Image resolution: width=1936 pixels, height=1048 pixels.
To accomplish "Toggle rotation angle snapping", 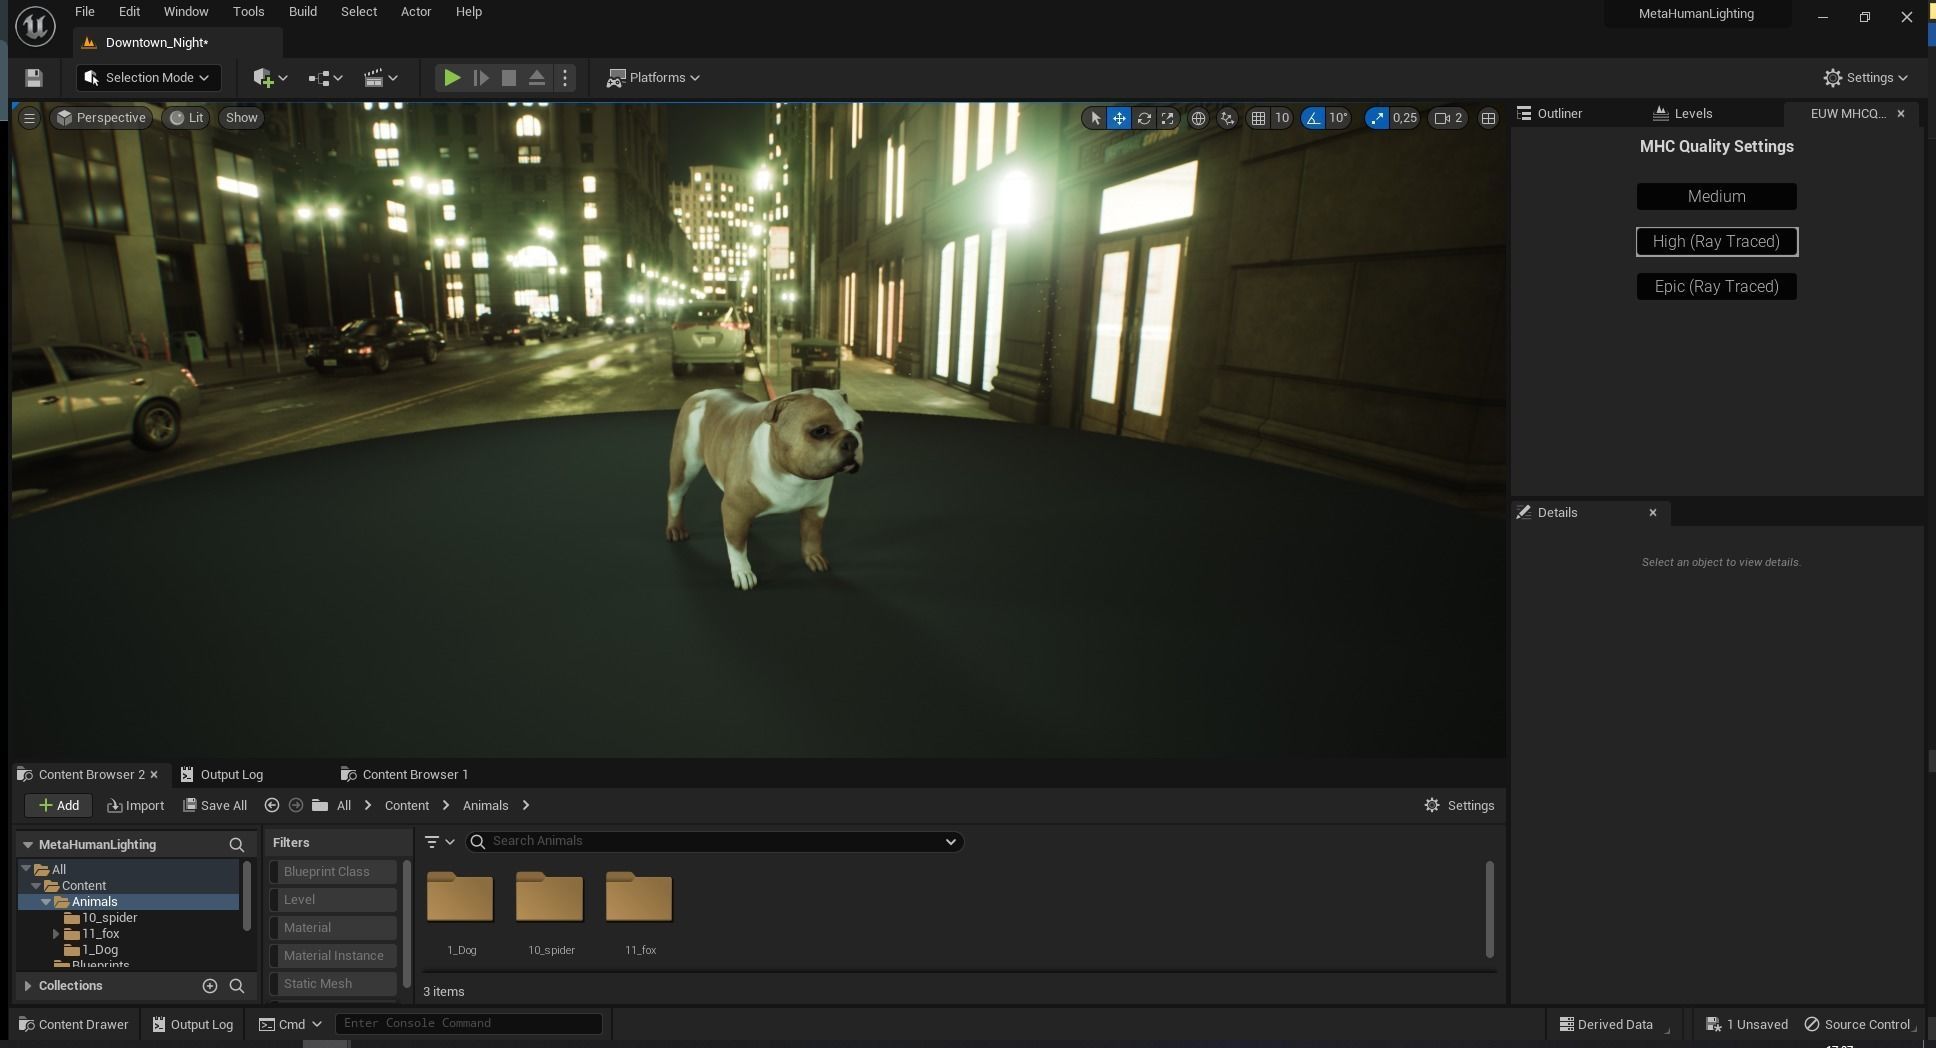I will [x=1313, y=118].
